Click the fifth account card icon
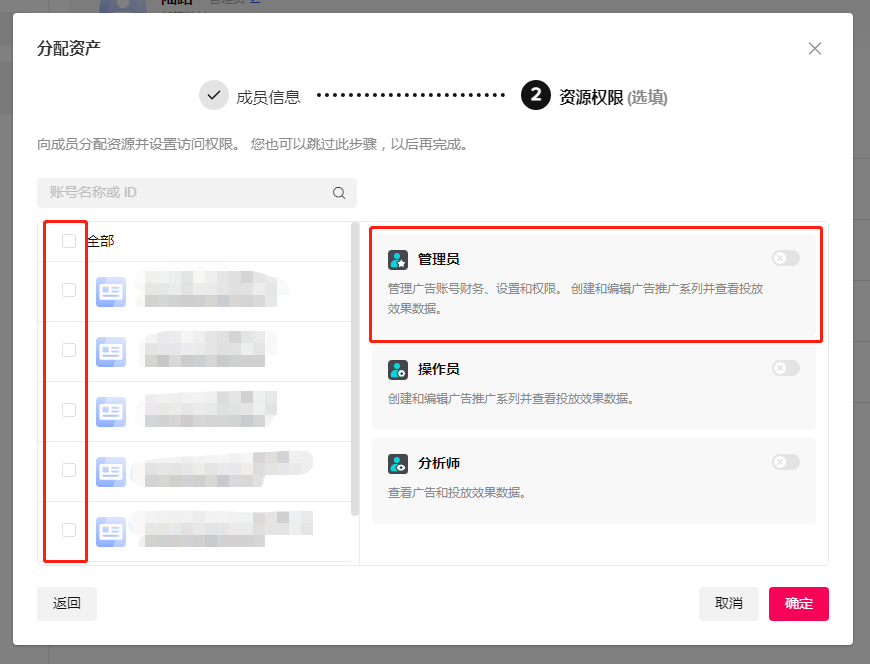Image resolution: width=870 pixels, height=664 pixels. coord(111,531)
